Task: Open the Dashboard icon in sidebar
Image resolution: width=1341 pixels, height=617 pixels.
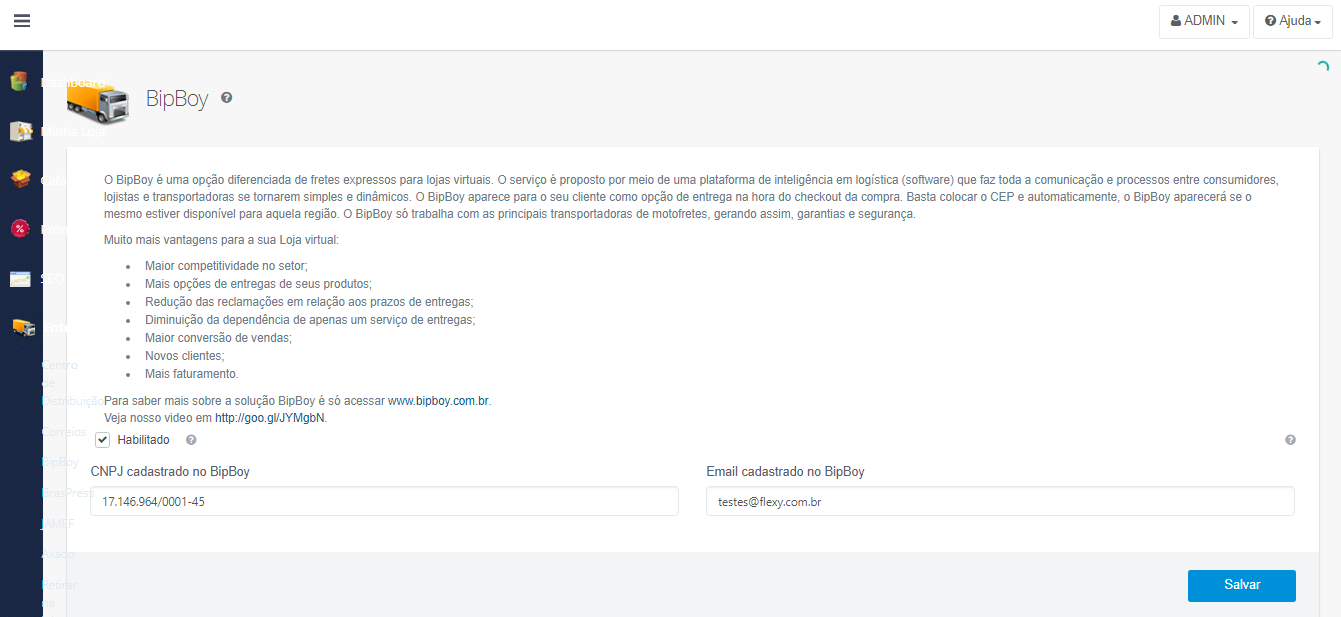Action: pyautogui.click(x=19, y=82)
